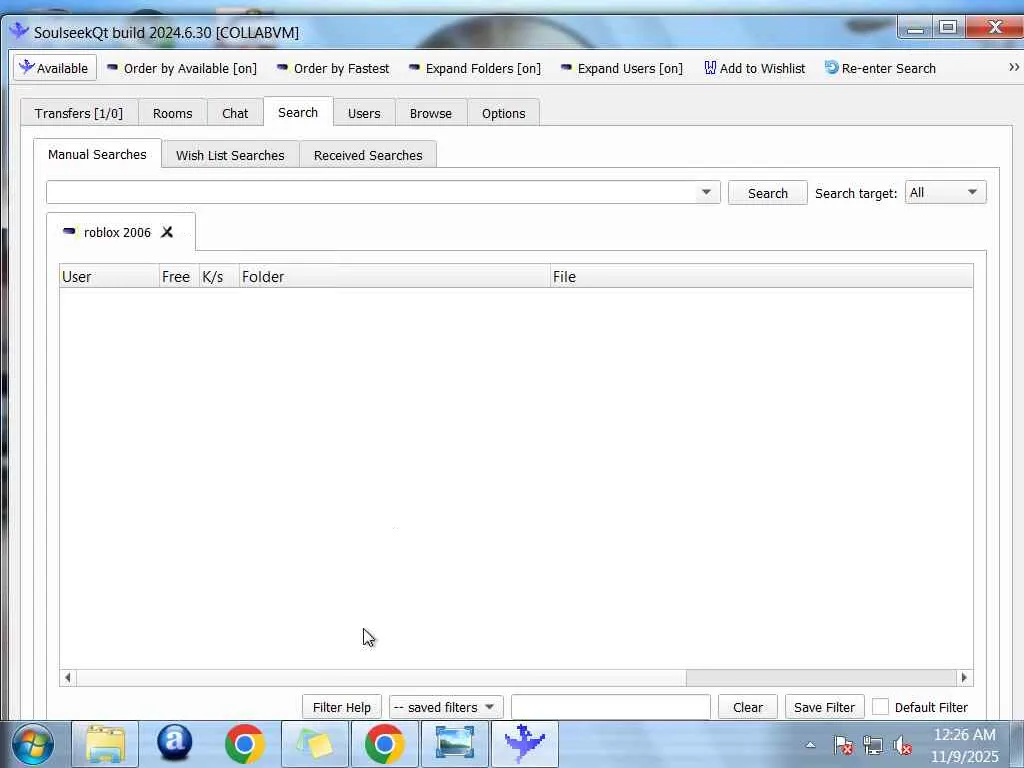The width and height of the screenshot is (1024, 768).
Task: Switch to the Chat tab
Action: pos(235,113)
